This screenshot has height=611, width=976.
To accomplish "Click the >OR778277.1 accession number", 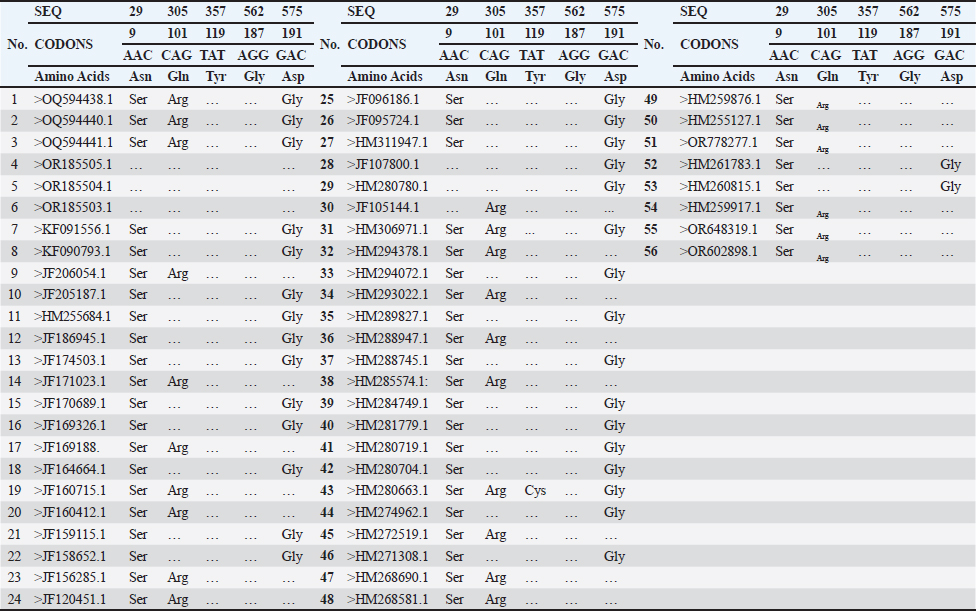I will click(x=718, y=143).
